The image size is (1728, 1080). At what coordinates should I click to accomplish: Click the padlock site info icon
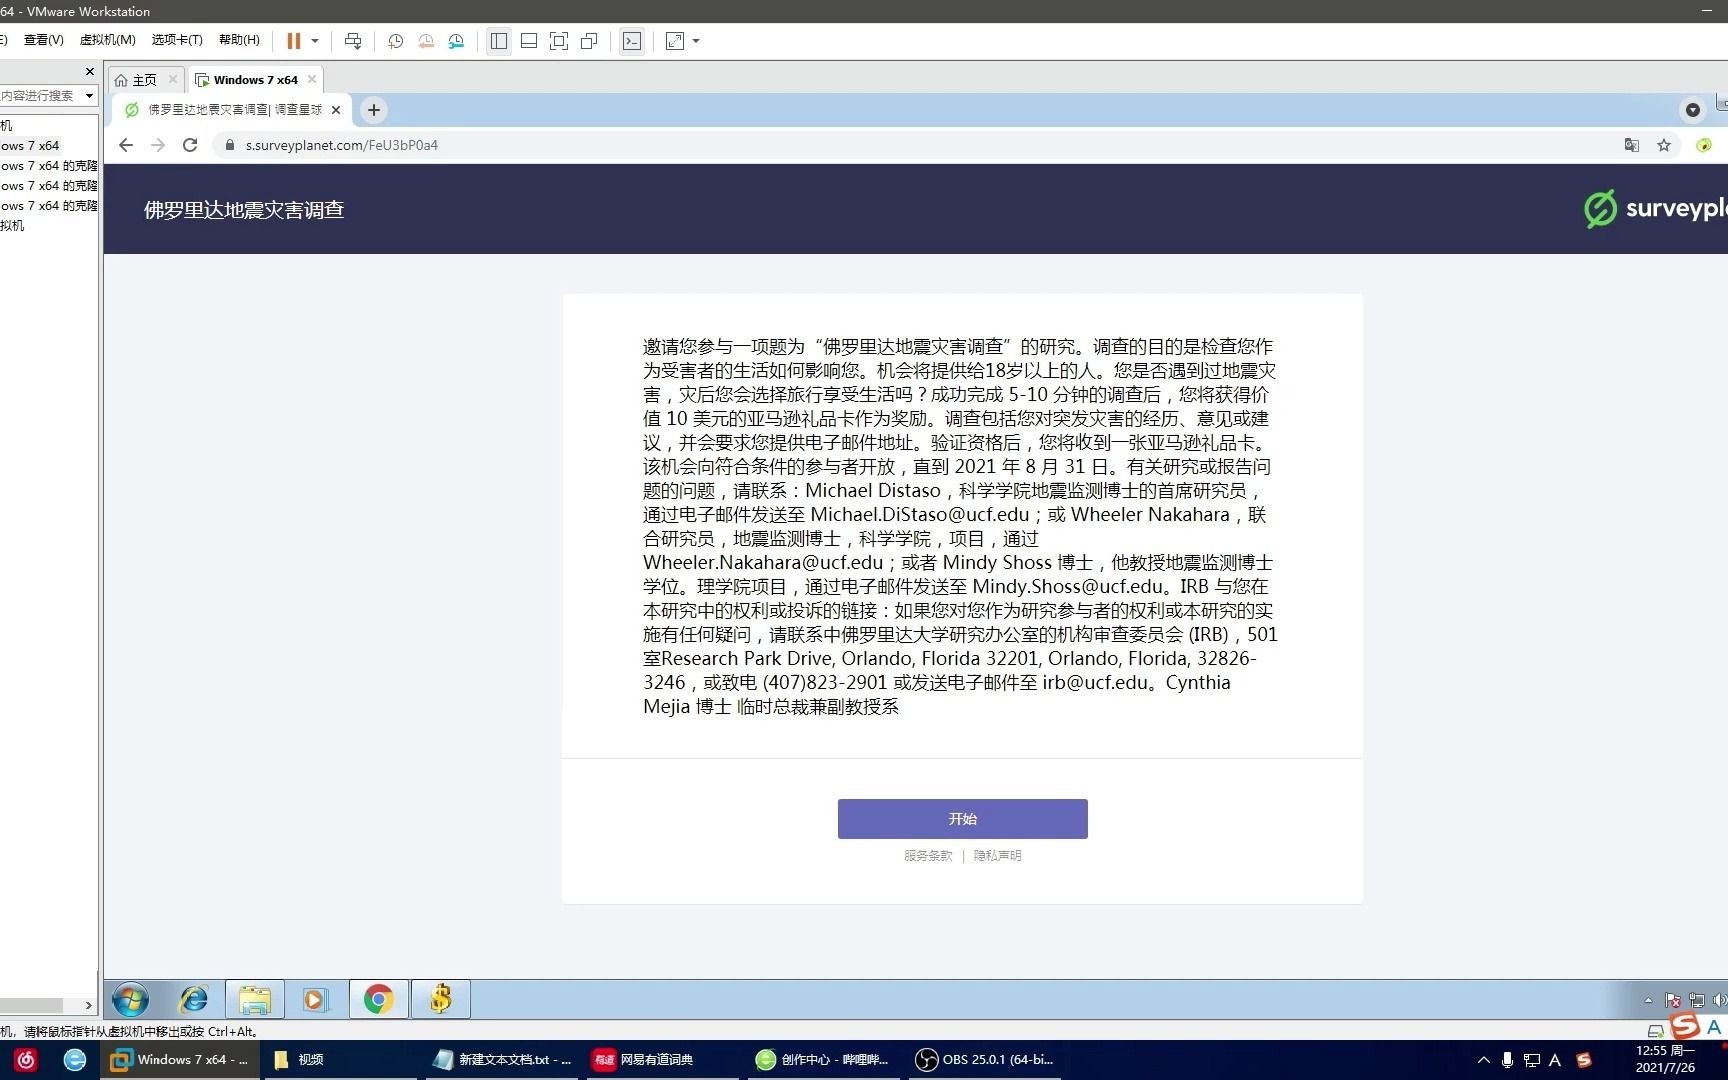pyautogui.click(x=230, y=145)
